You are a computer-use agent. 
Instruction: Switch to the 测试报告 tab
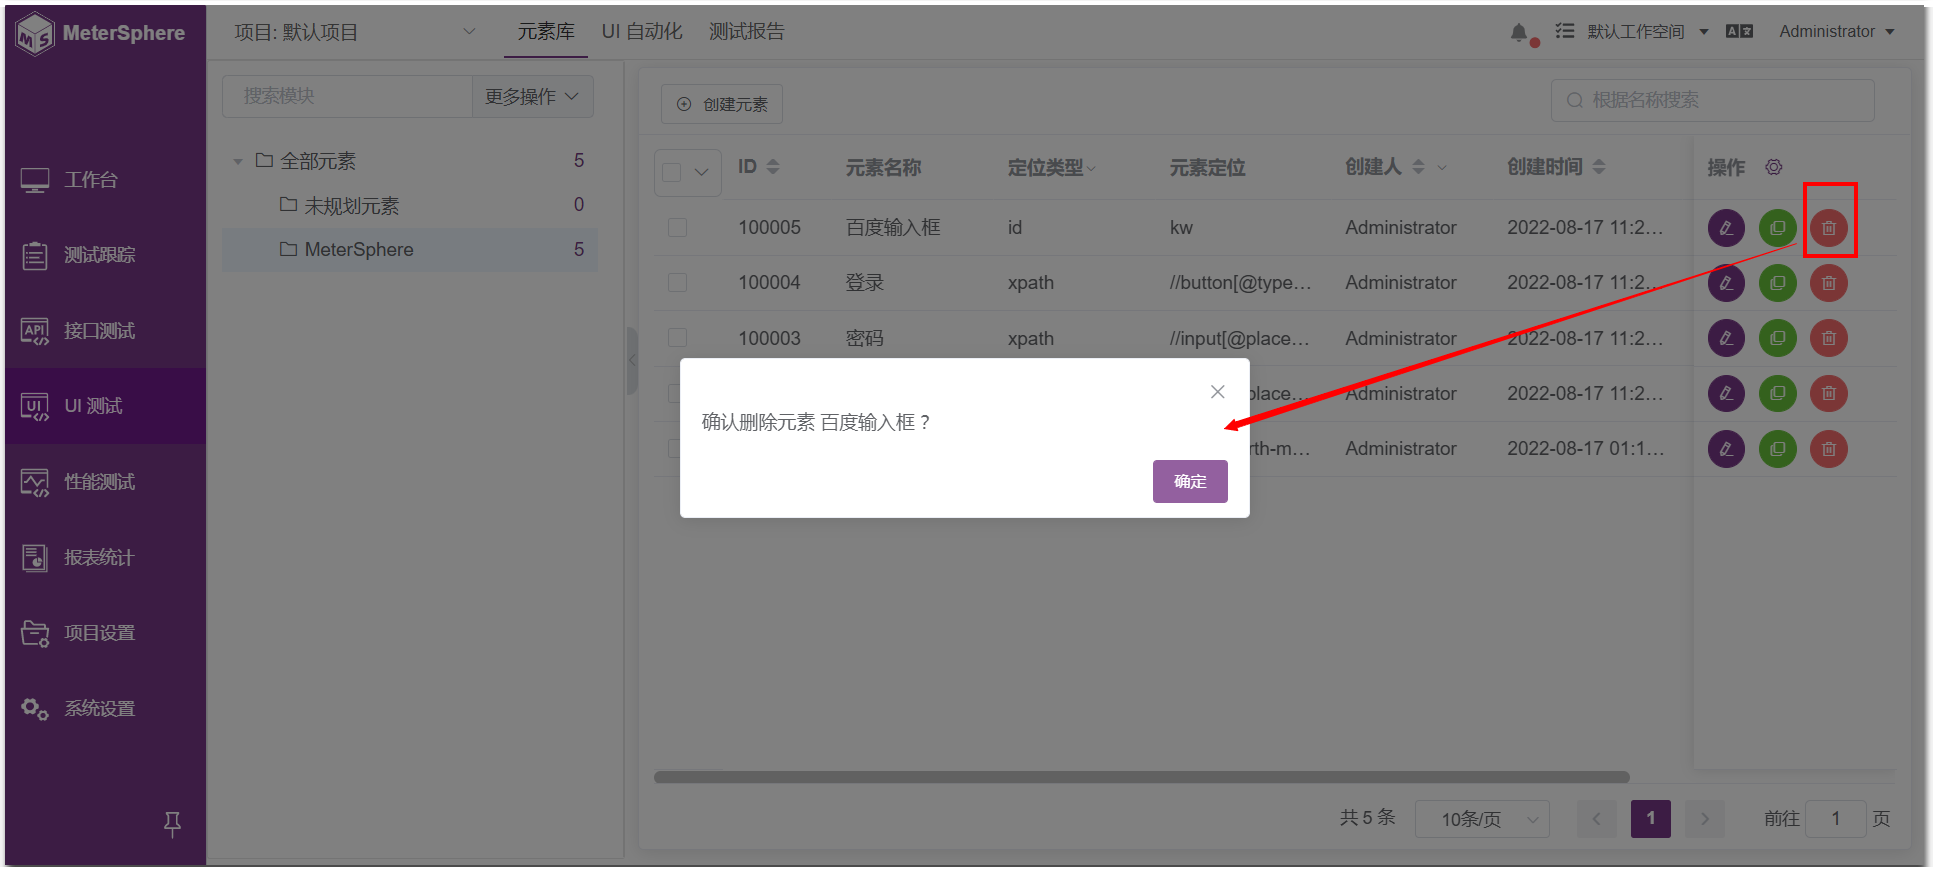point(747,32)
